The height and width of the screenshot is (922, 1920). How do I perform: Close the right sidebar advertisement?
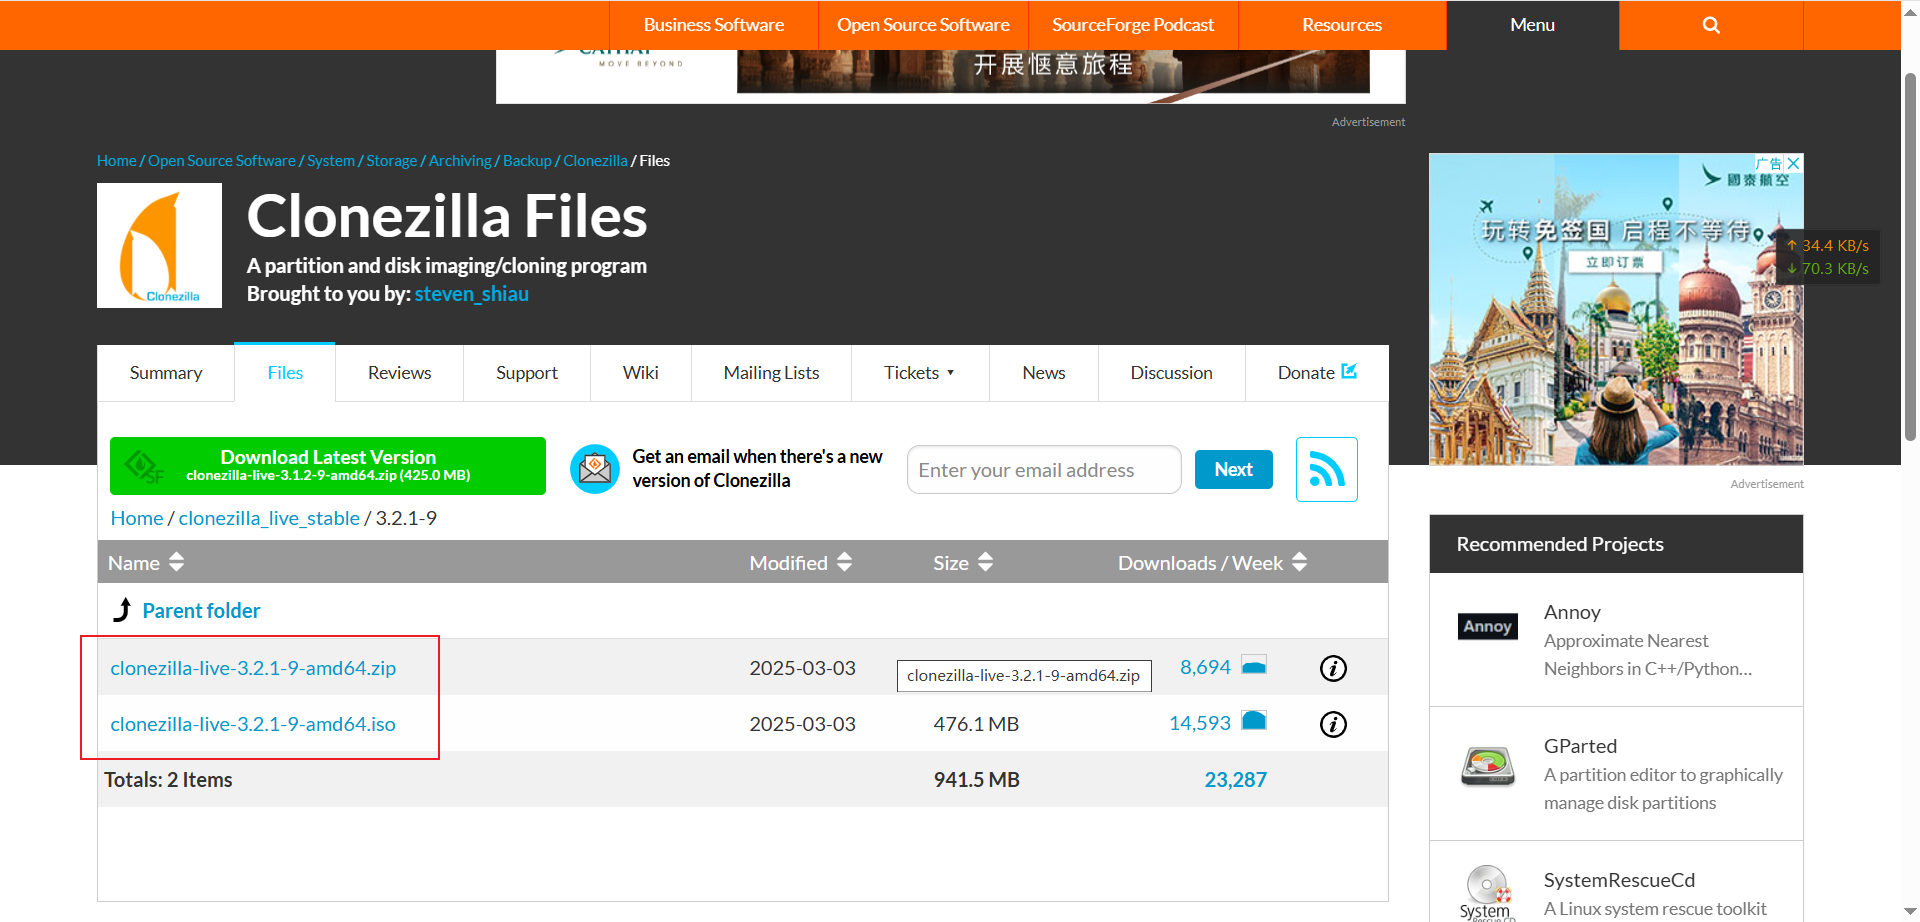click(1794, 163)
